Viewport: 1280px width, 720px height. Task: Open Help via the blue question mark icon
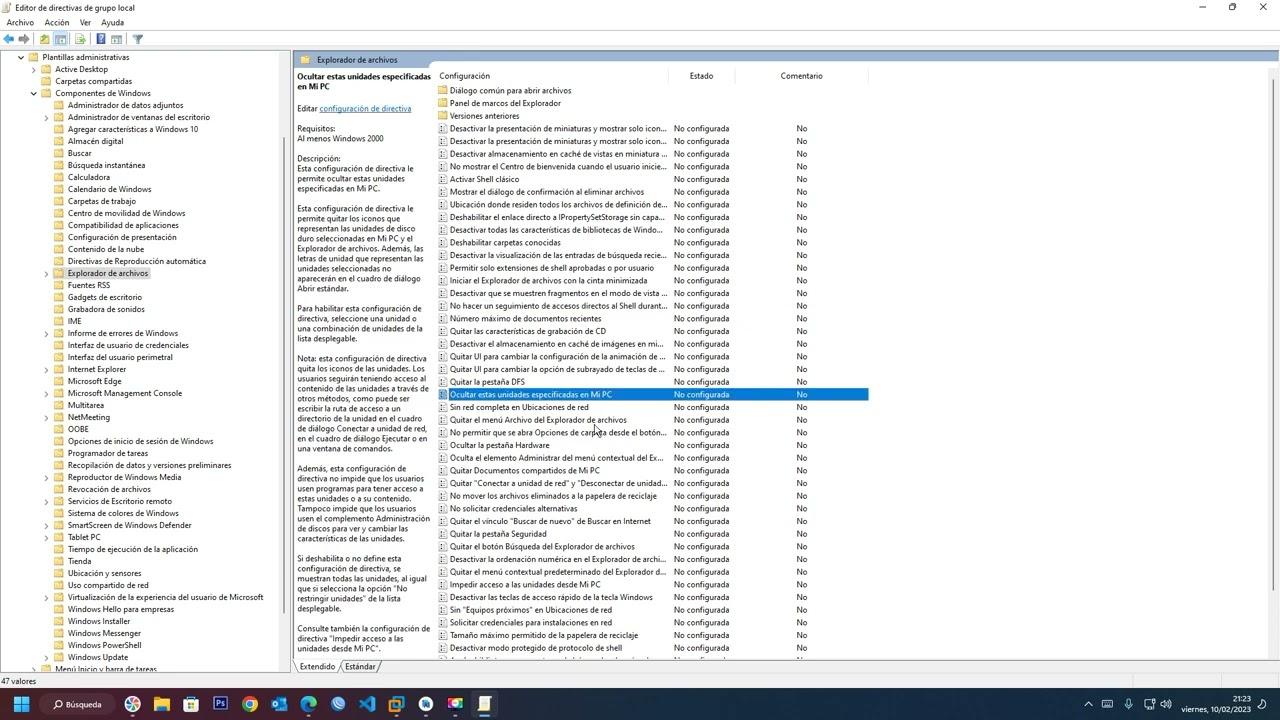point(101,39)
